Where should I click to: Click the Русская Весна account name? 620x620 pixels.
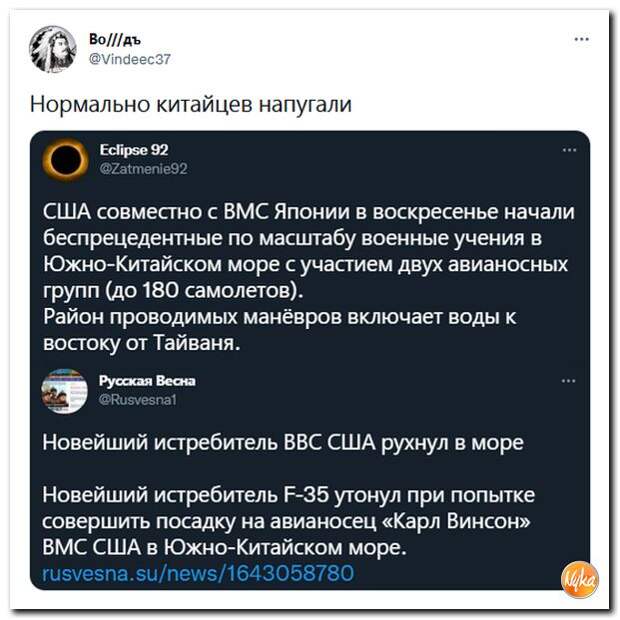147,380
